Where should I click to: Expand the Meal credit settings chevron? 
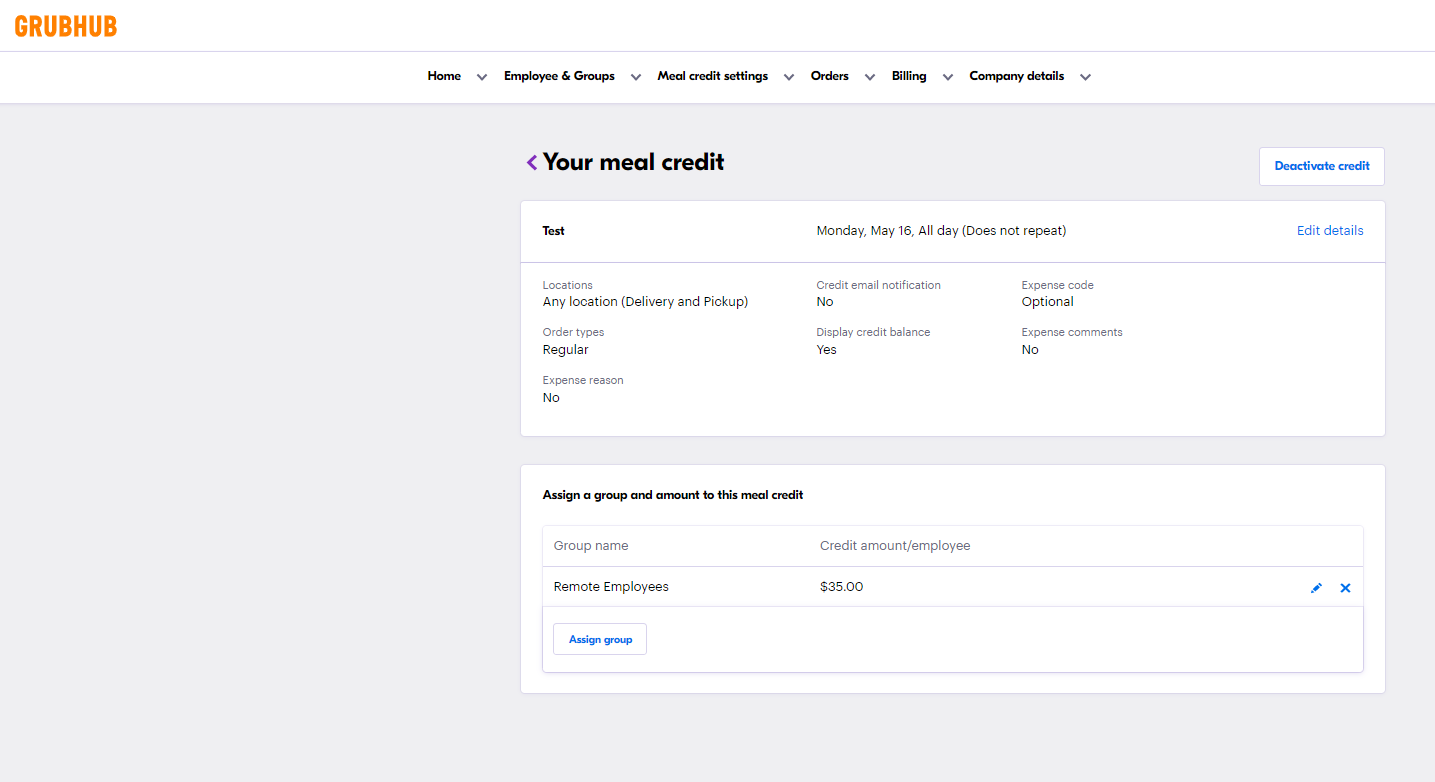(789, 77)
